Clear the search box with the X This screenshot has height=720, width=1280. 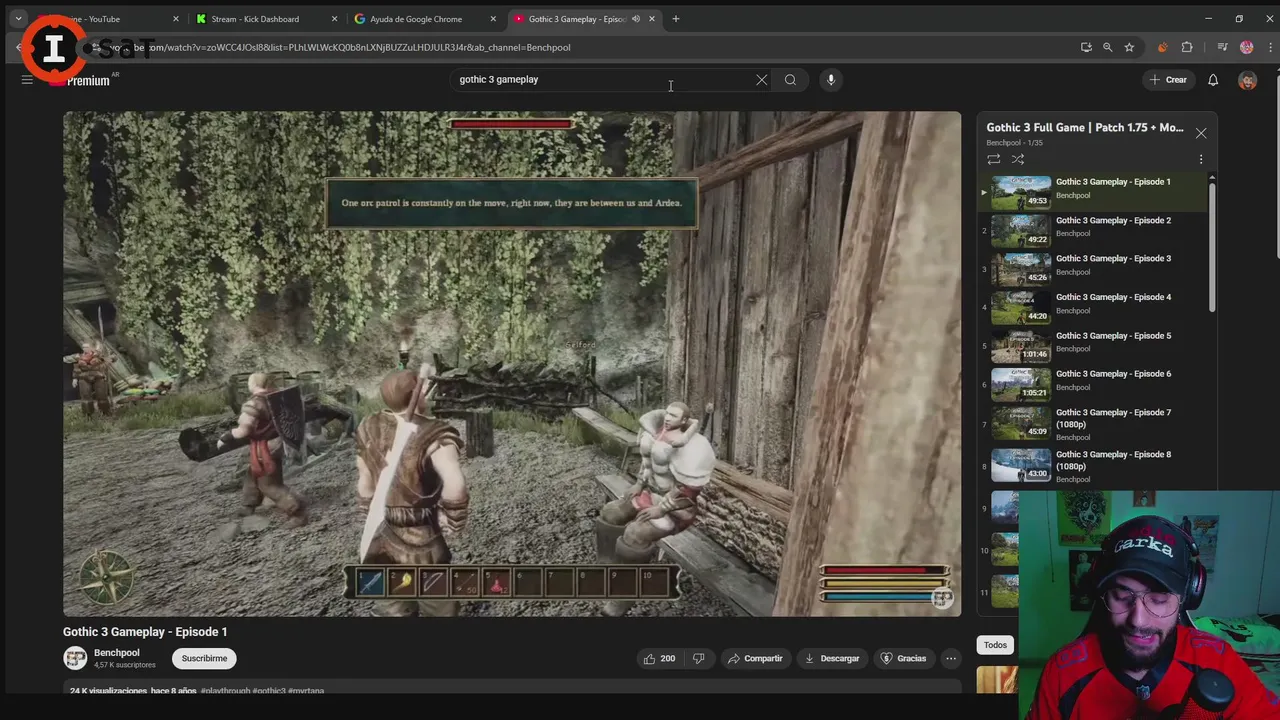762,80
